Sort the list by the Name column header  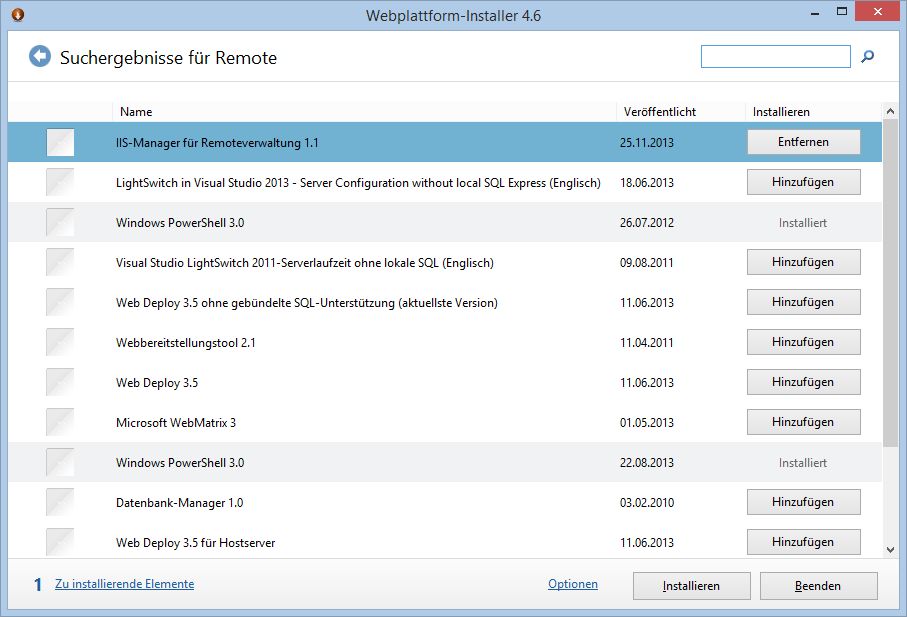[134, 112]
